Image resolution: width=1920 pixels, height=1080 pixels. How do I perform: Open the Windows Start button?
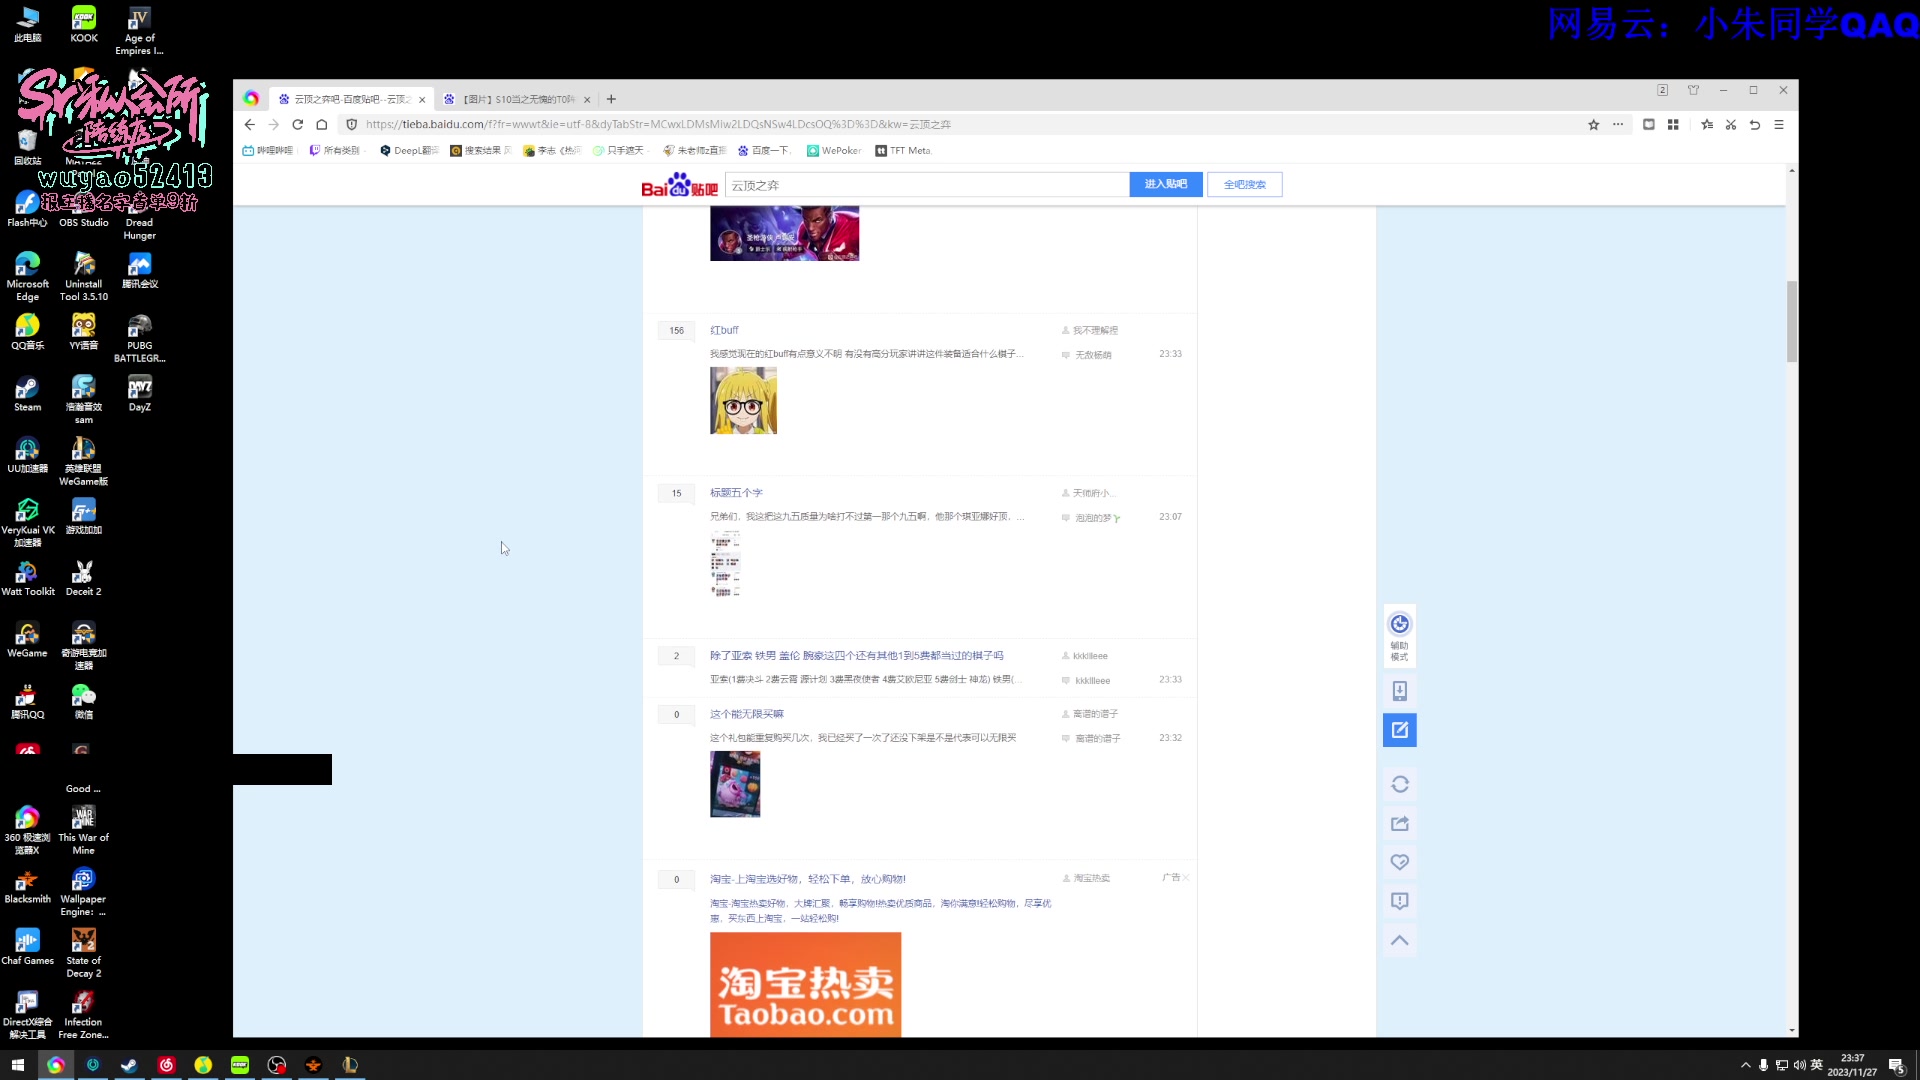coord(17,1065)
